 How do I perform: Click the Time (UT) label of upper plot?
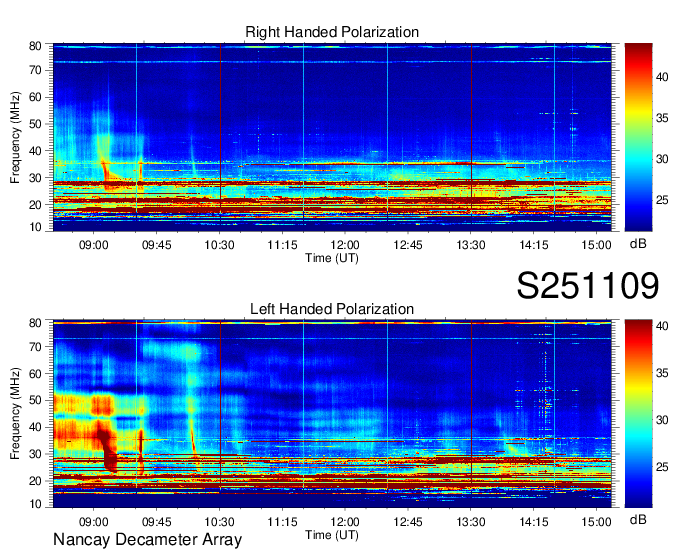[332, 257]
